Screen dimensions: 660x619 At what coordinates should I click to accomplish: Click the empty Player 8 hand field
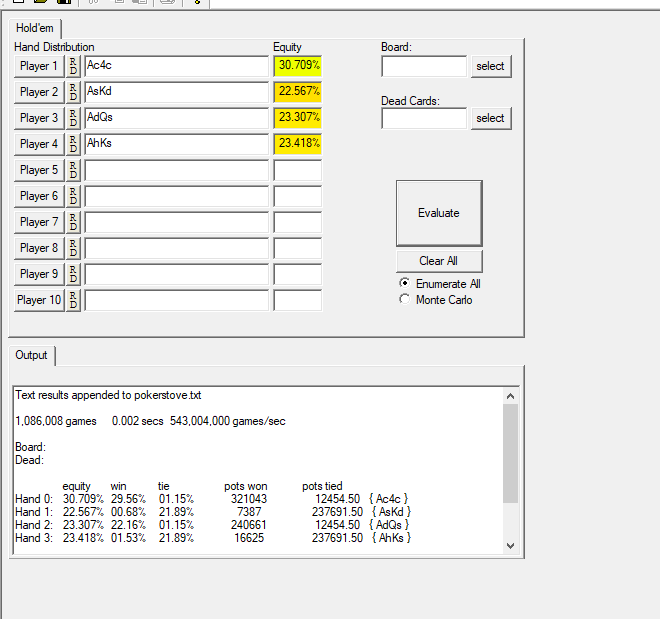(176, 248)
